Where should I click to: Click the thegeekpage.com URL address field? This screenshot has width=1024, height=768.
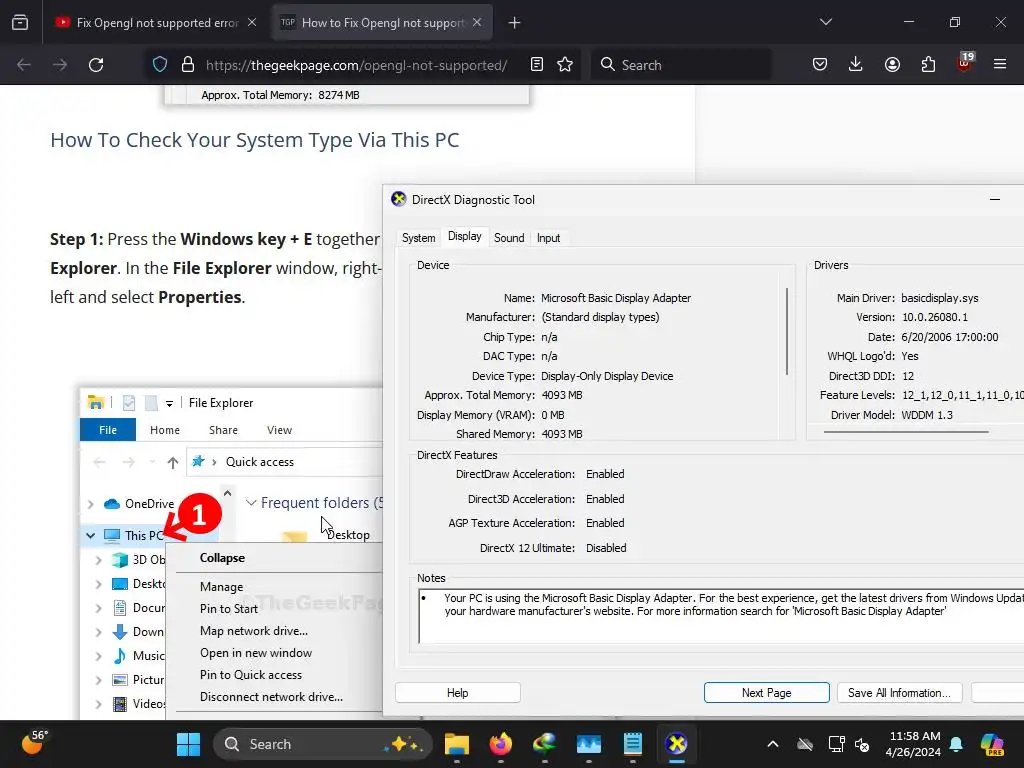[x=357, y=65]
